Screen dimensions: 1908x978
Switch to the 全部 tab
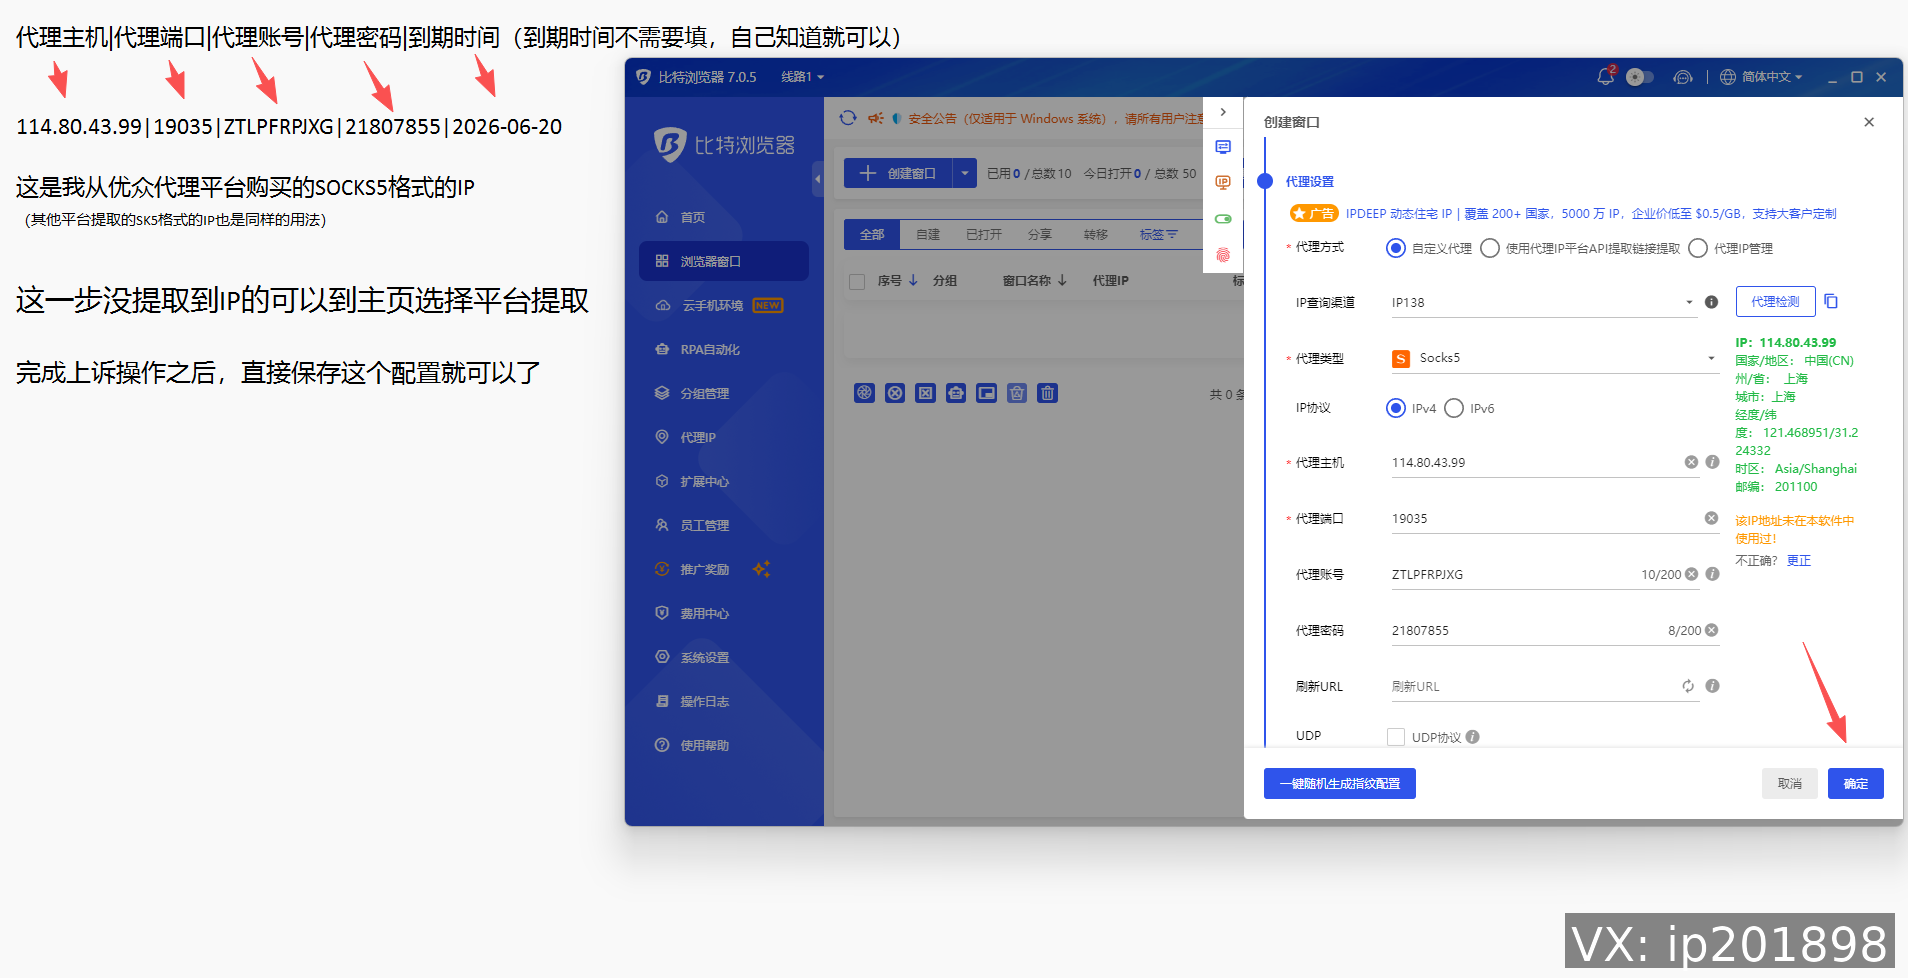coord(872,234)
